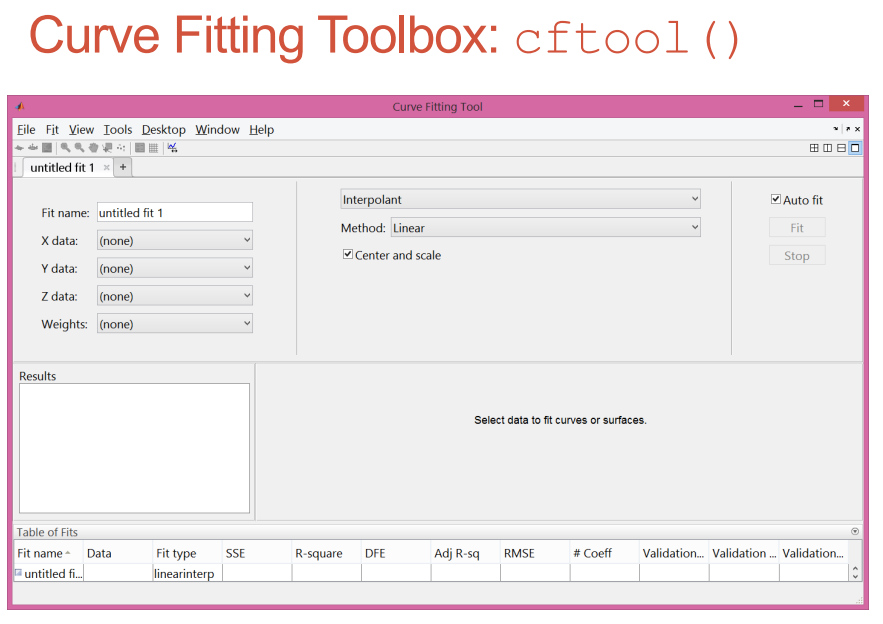Image resolution: width=883 pixels, height=624 pixels.
Task: Open the Y data dropdown
Action: click(175, 268)
